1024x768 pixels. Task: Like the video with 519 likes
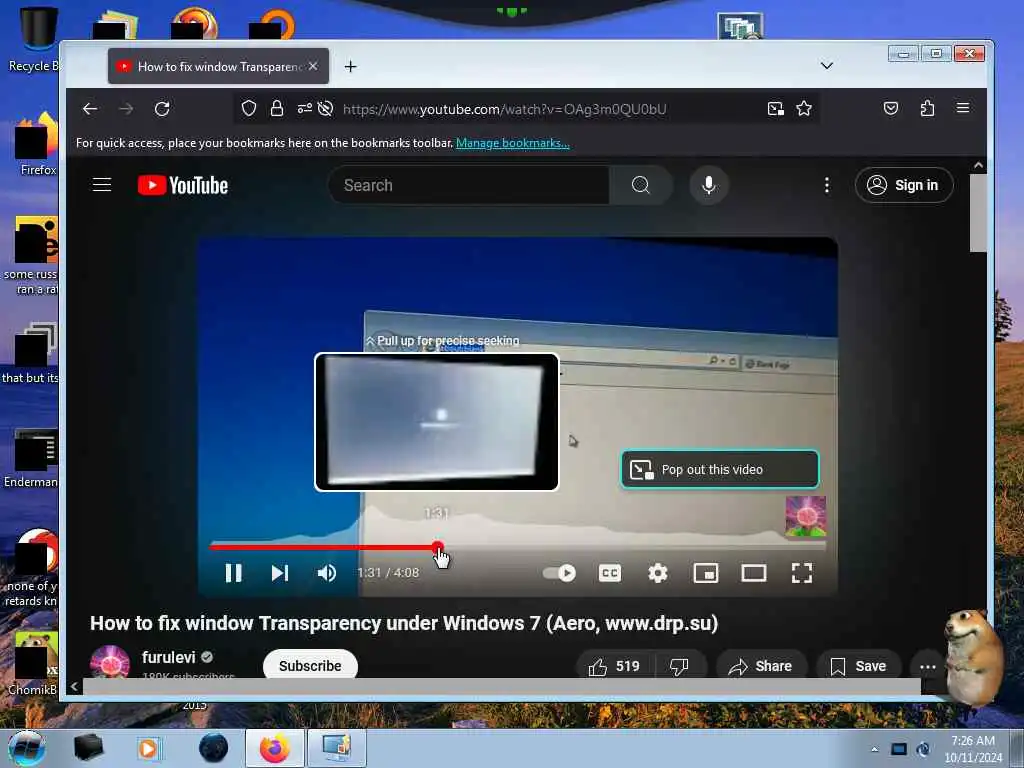[614, 666]
